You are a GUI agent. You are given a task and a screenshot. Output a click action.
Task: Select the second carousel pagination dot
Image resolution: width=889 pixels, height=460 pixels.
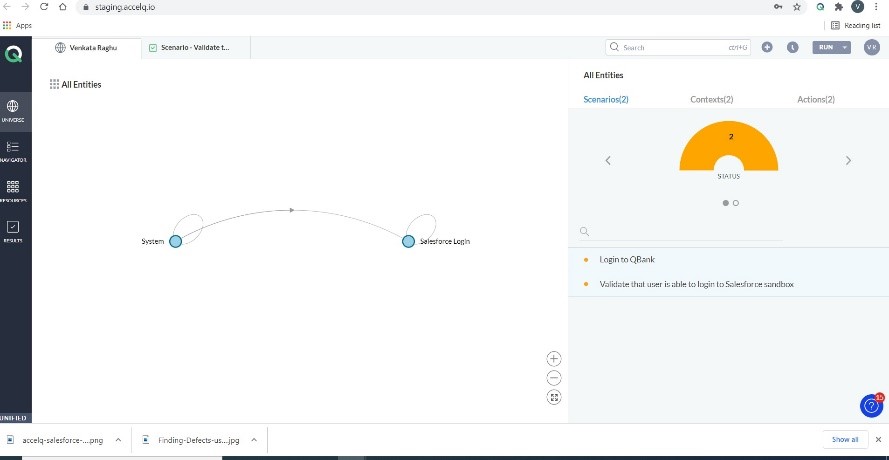[x=736, y=202]
